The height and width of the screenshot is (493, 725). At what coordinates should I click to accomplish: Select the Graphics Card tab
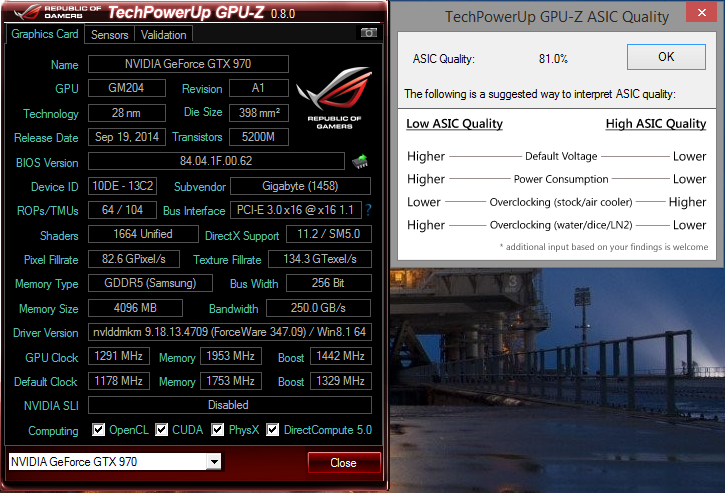tap(45, 34)
